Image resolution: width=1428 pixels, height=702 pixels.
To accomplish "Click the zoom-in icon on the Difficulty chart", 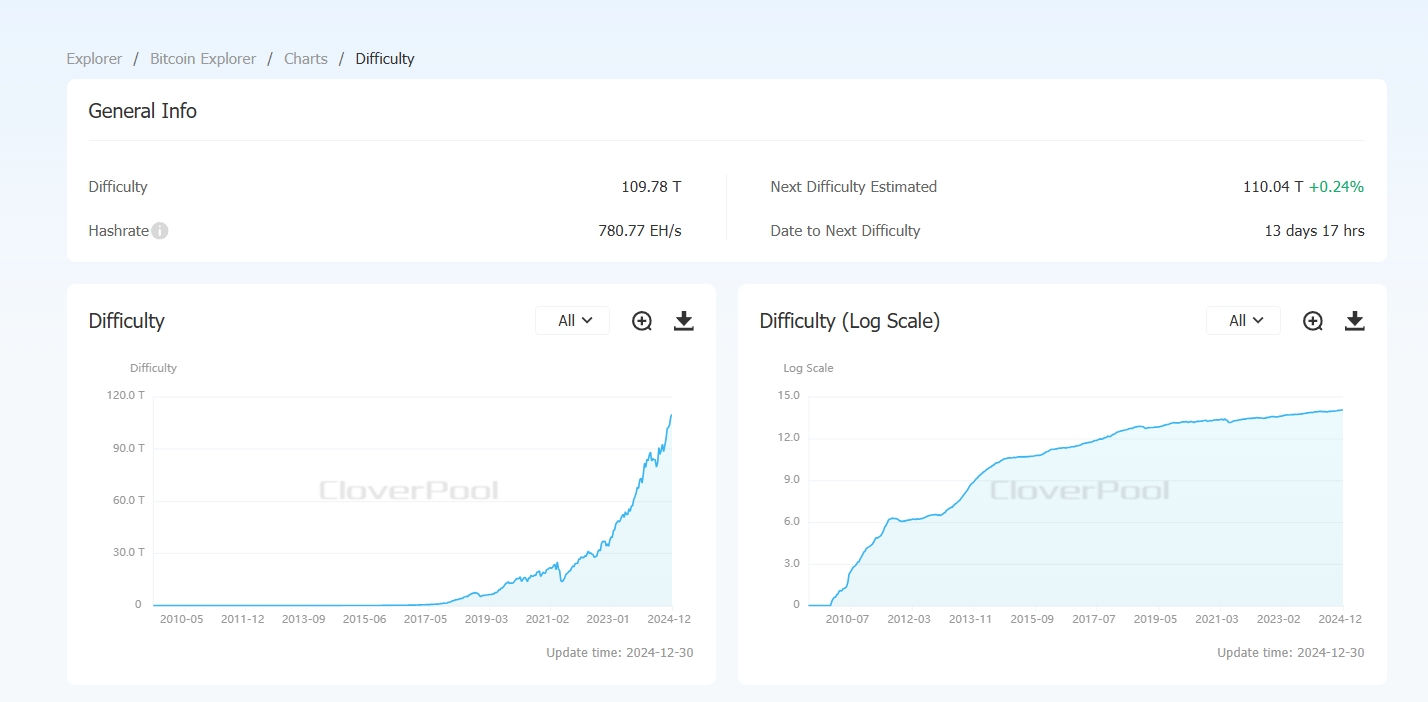I will 641,320.
